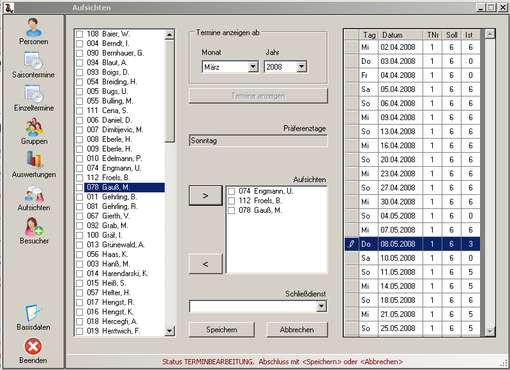Click the Speichern button

(x=222, y=330)
